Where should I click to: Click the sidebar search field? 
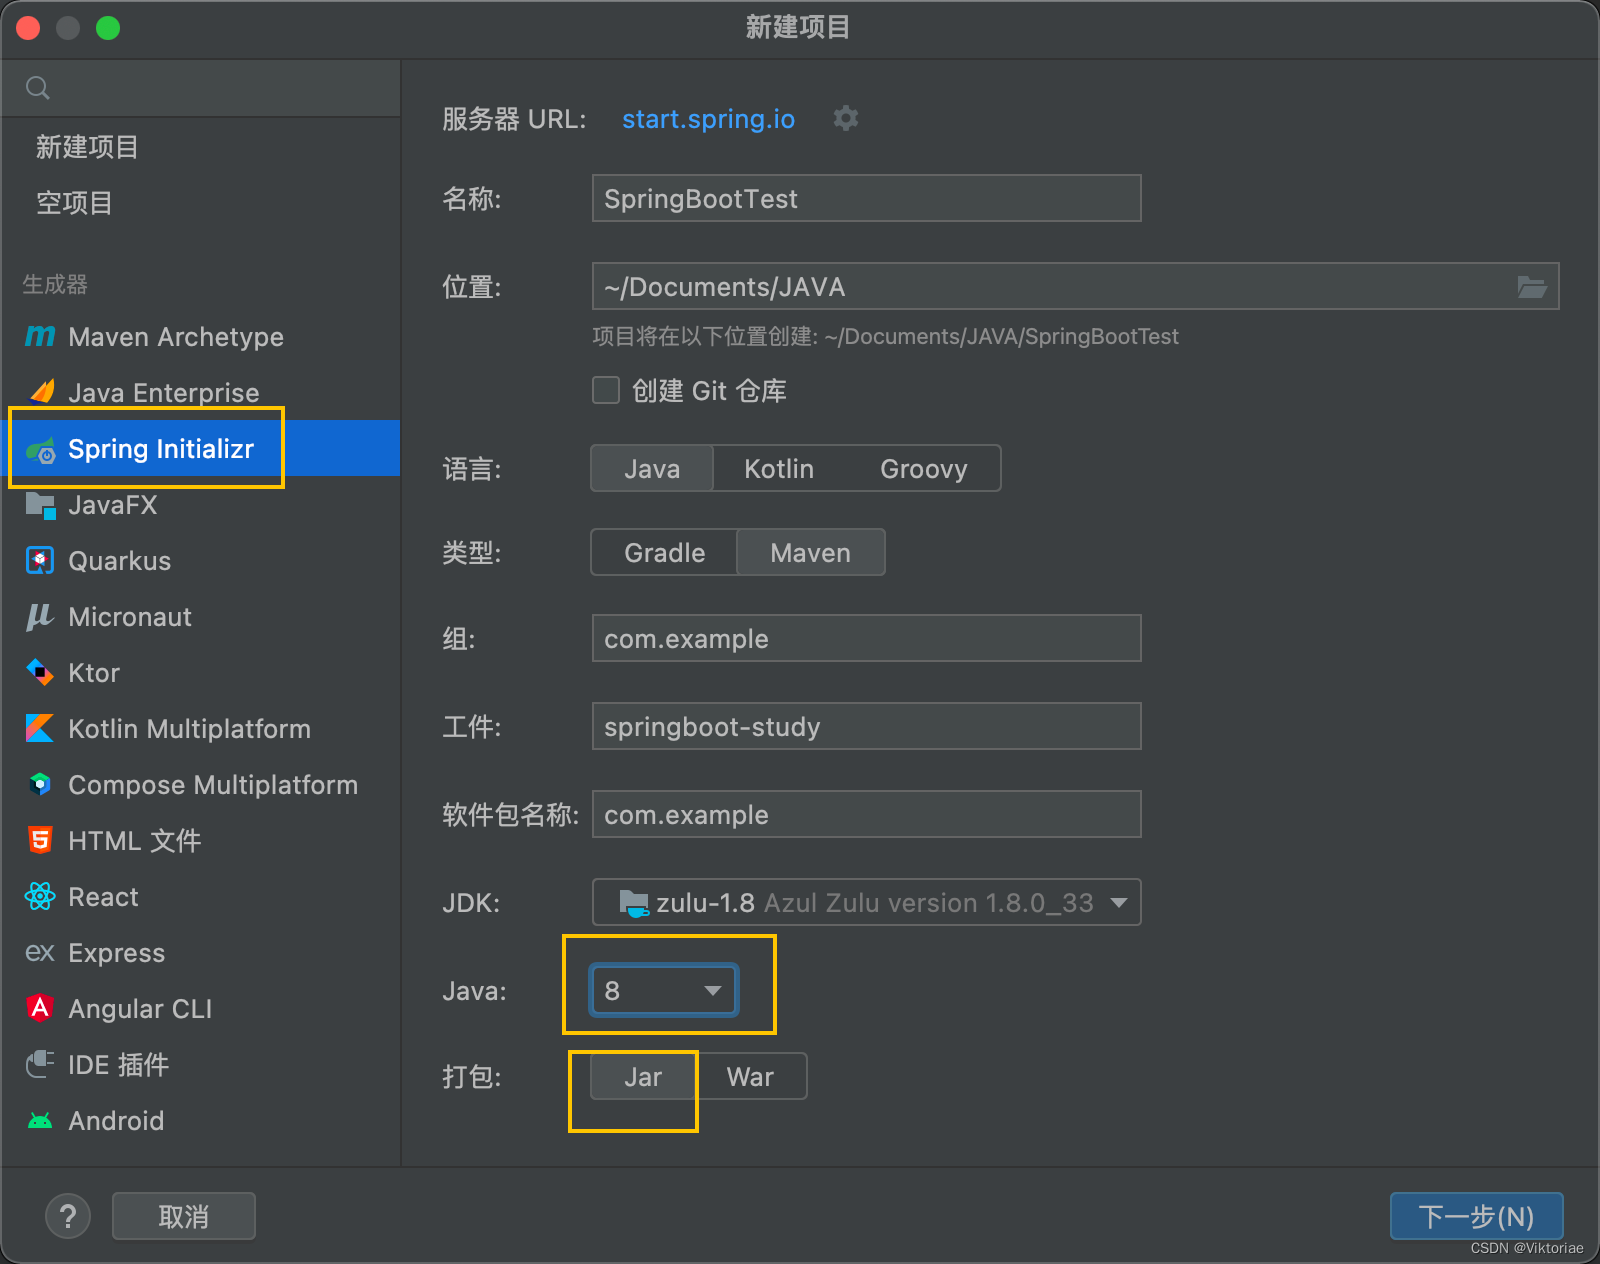click(200, 88)
